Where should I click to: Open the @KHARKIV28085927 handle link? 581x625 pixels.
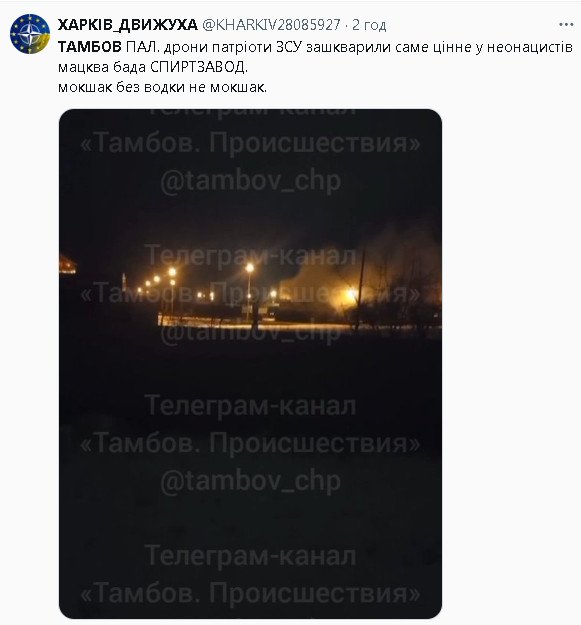coord(271,25)
